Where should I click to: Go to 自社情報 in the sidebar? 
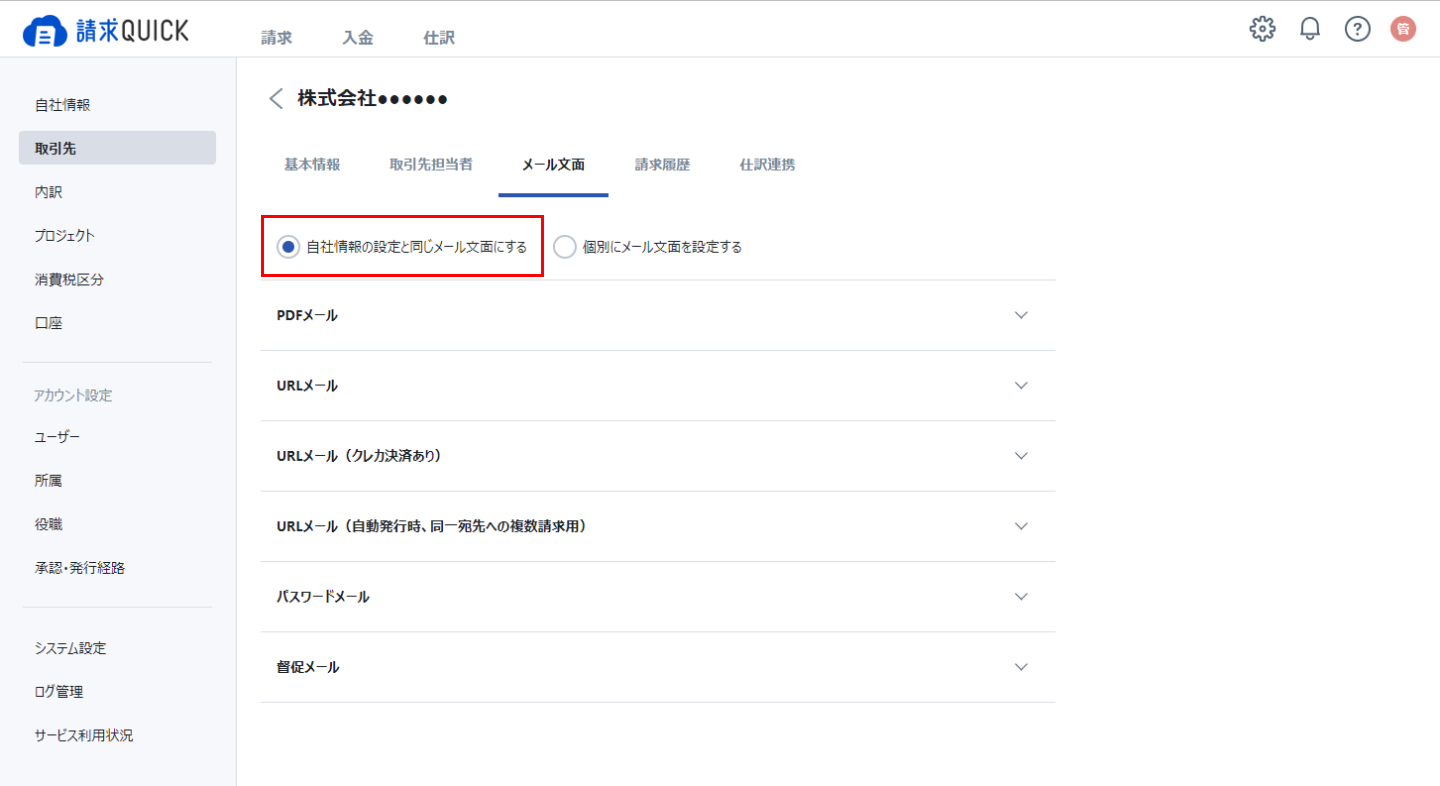62,105
